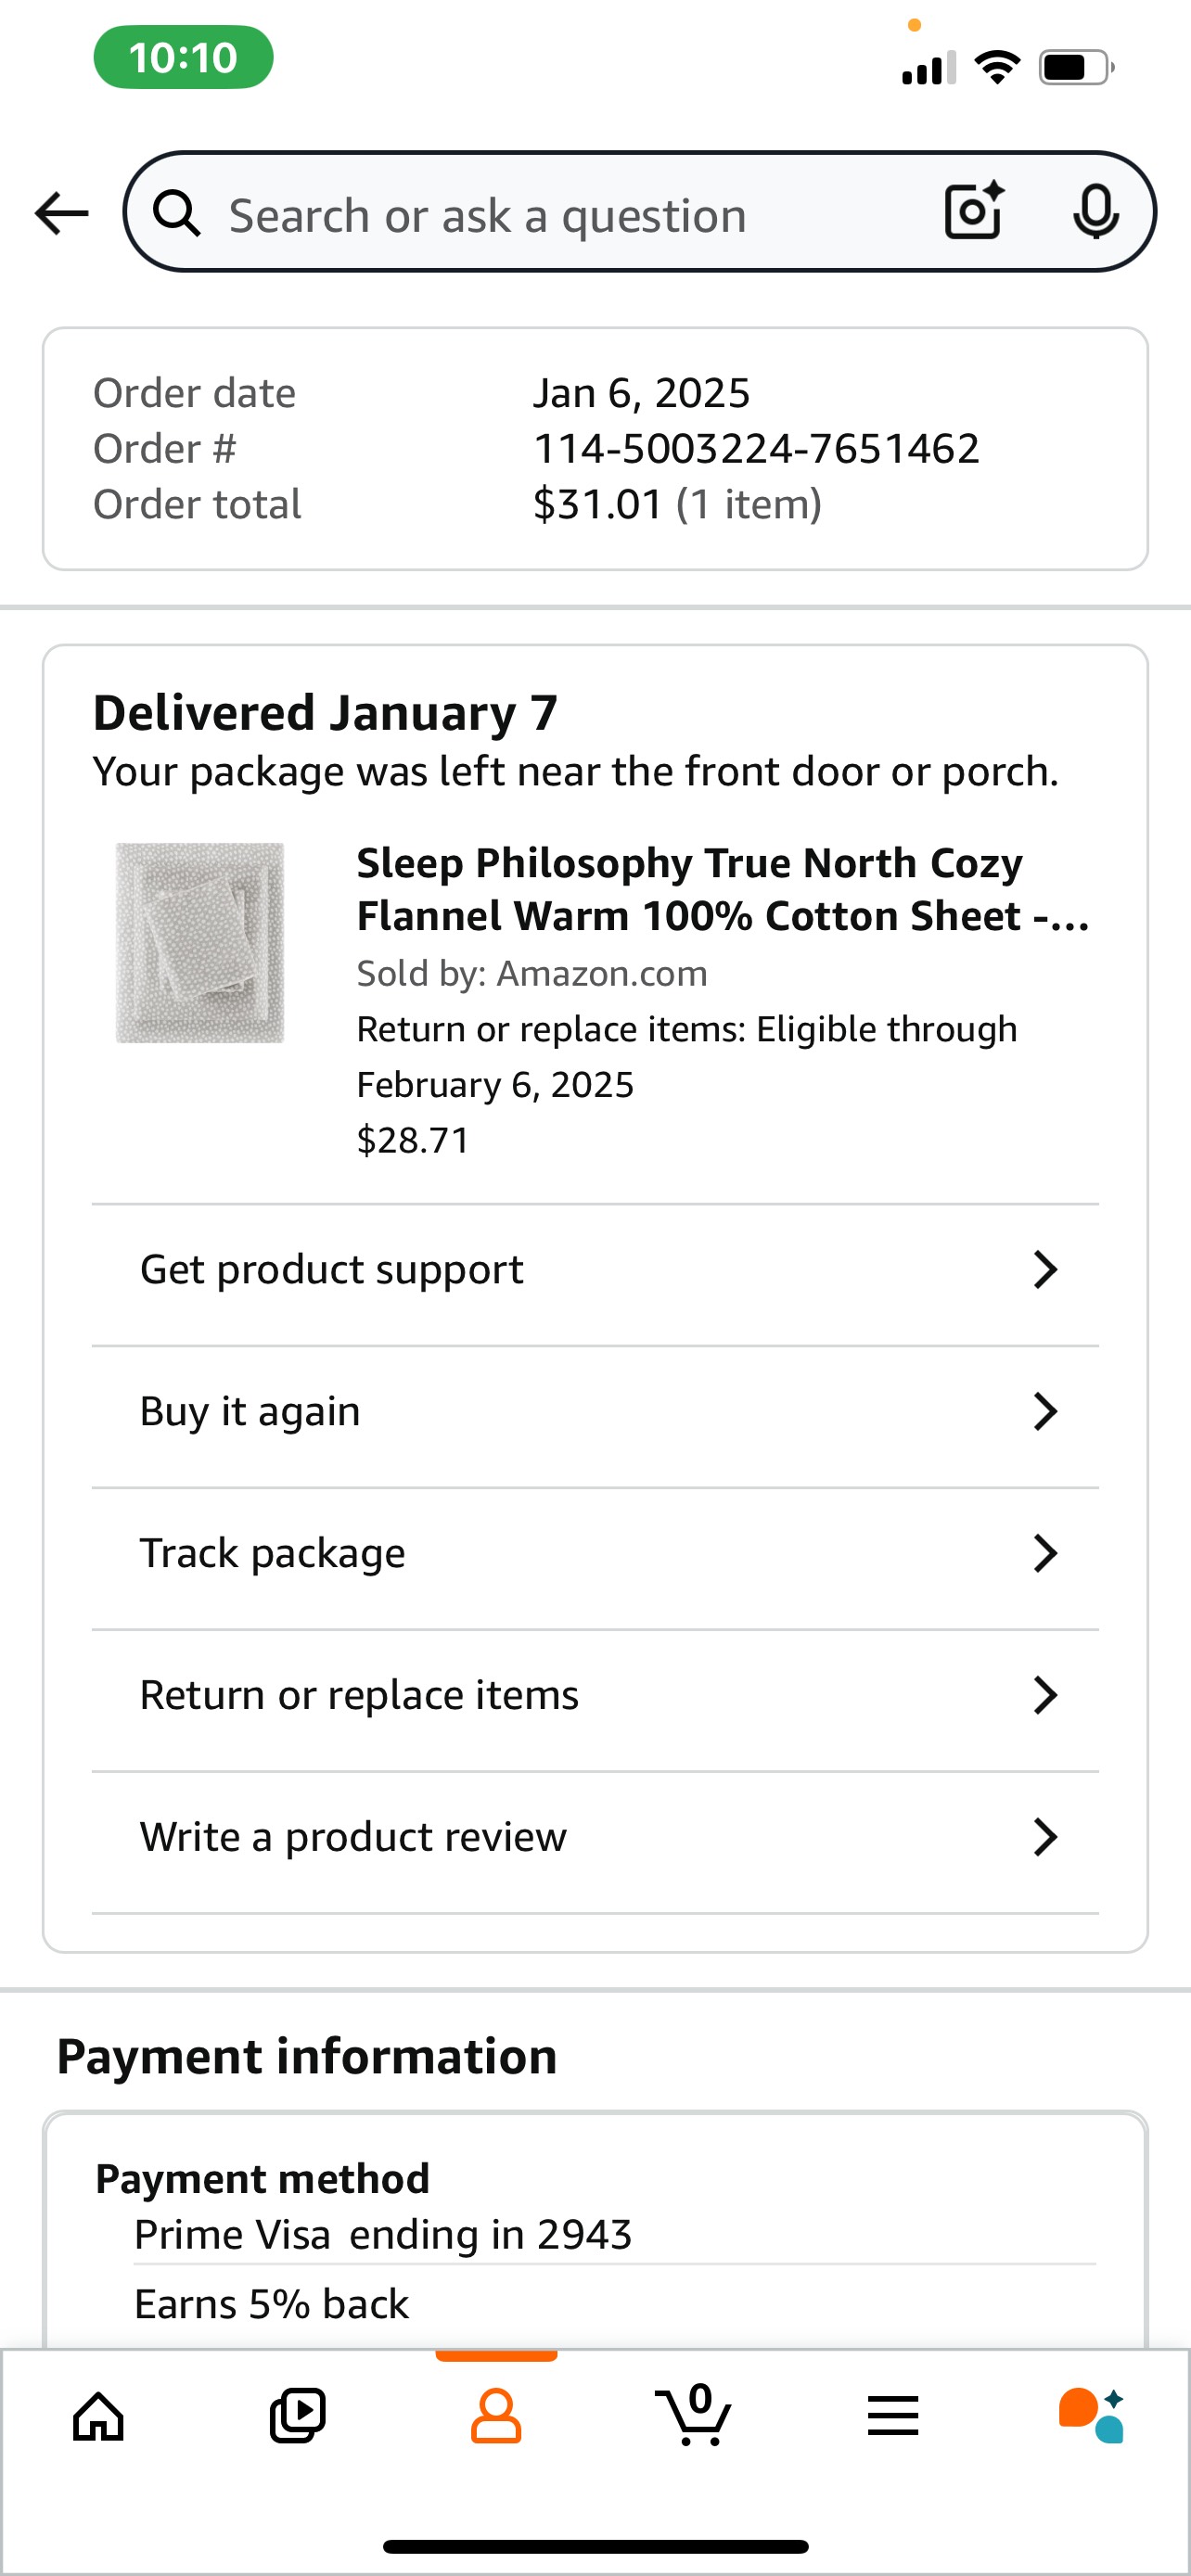
Task: Open camera lens search icon
Action: tap(974, 211)
